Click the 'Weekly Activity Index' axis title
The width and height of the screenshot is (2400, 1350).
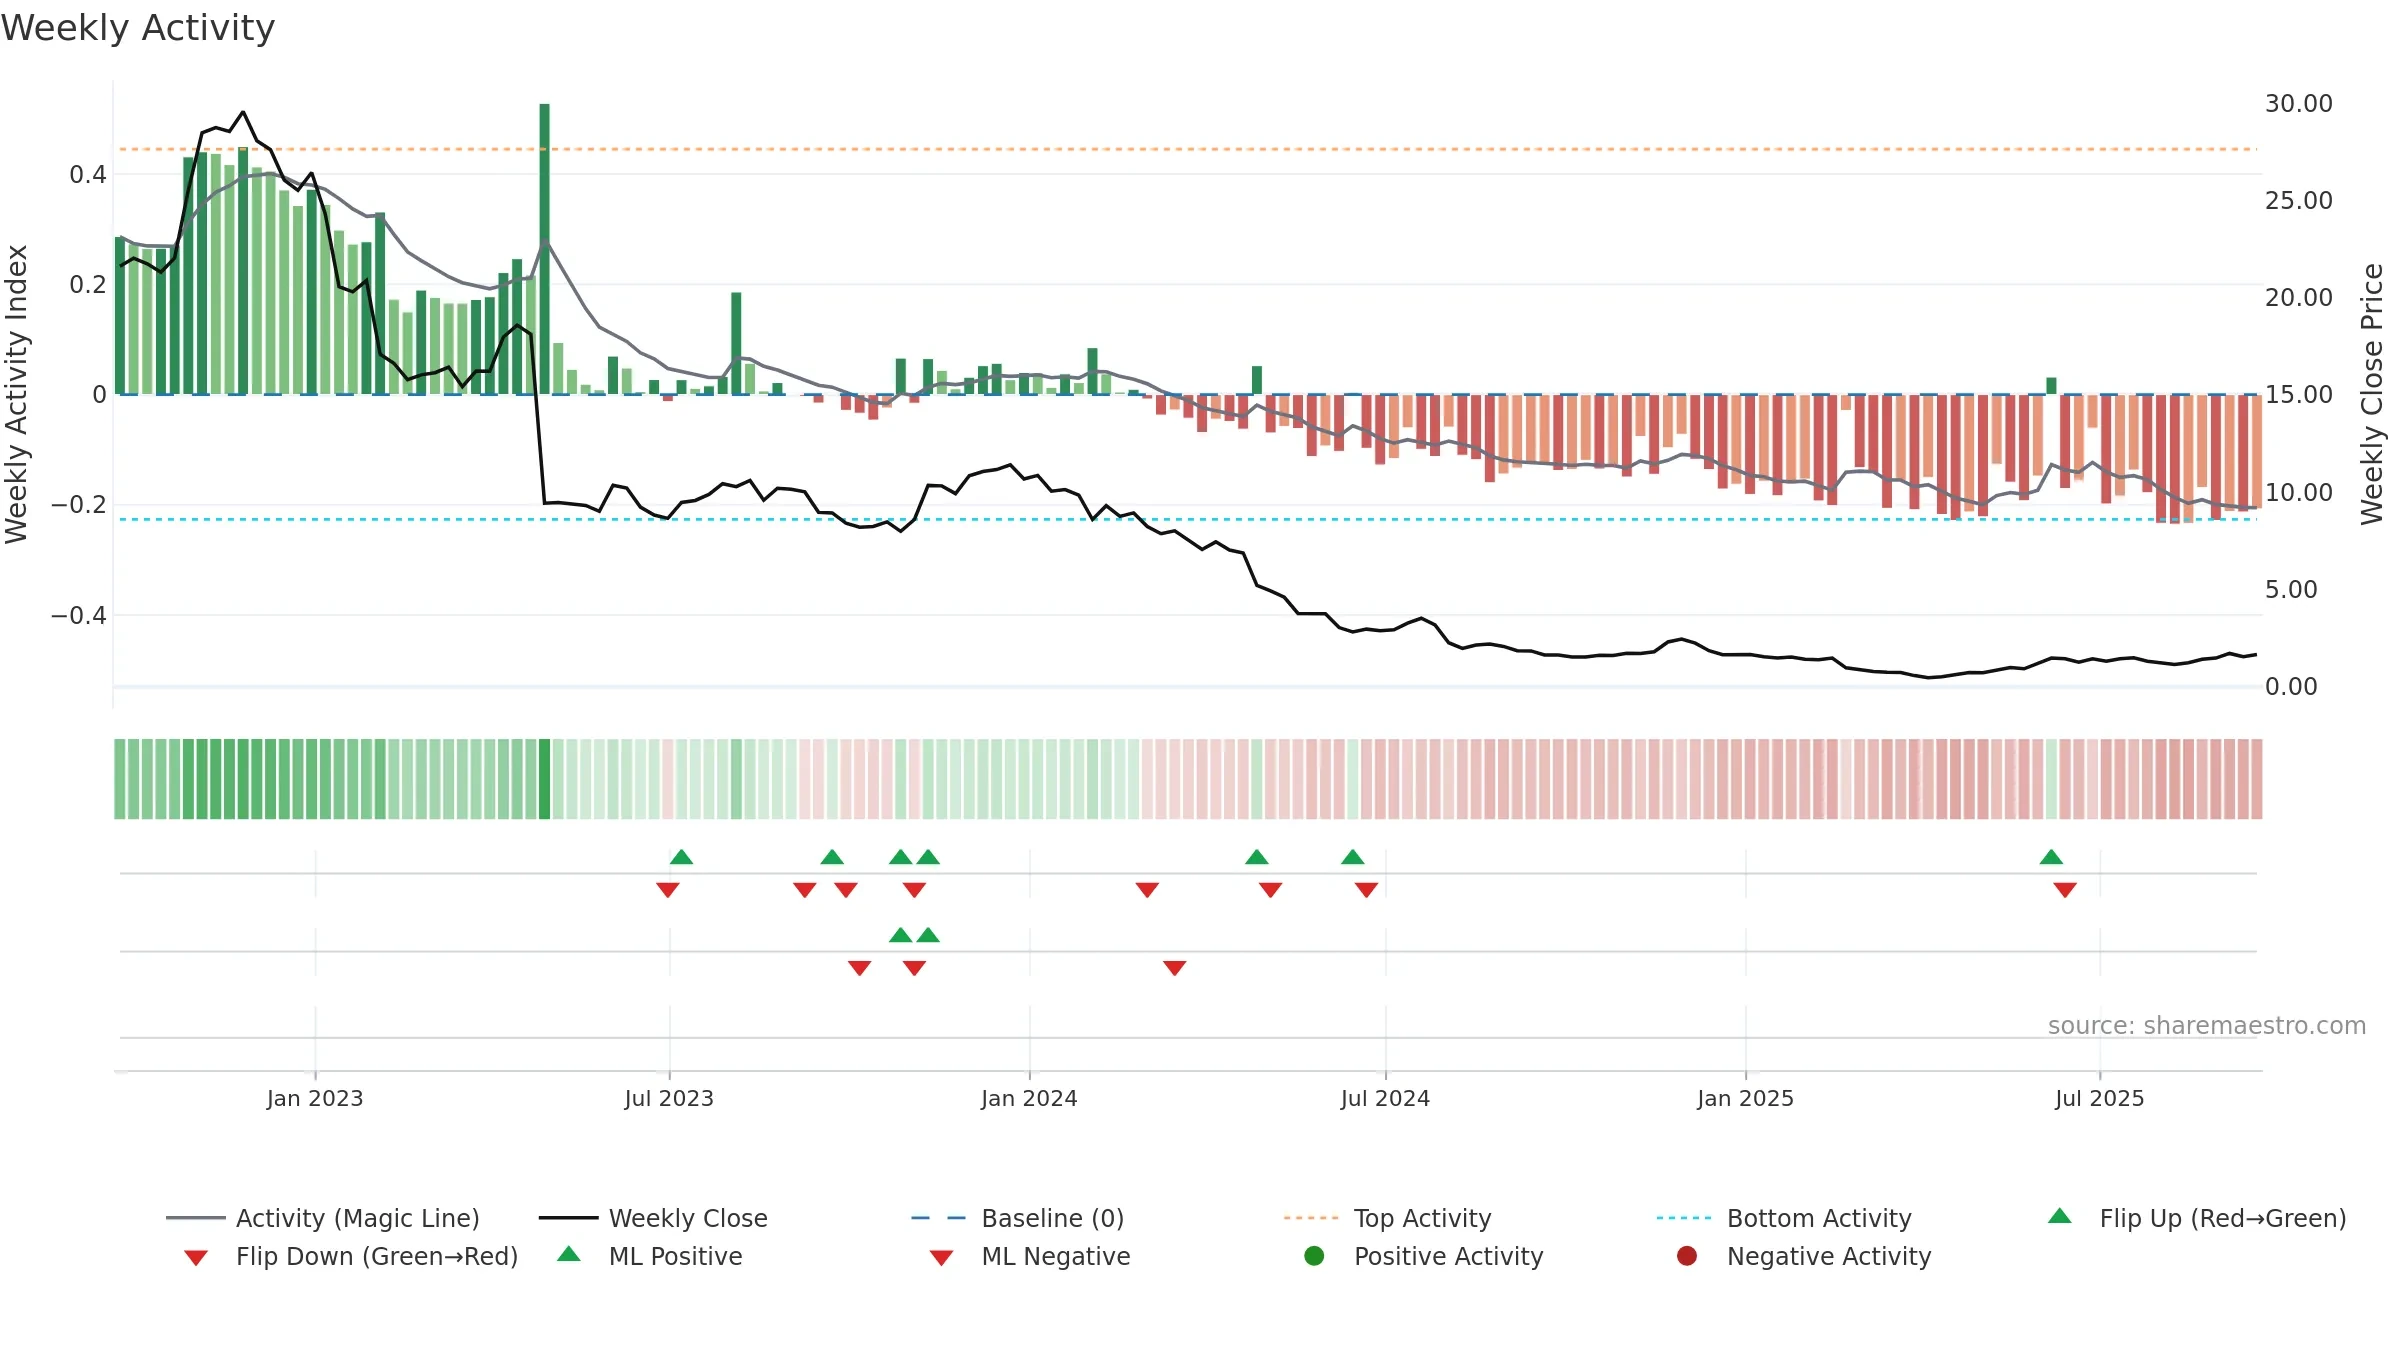point(16,394)
